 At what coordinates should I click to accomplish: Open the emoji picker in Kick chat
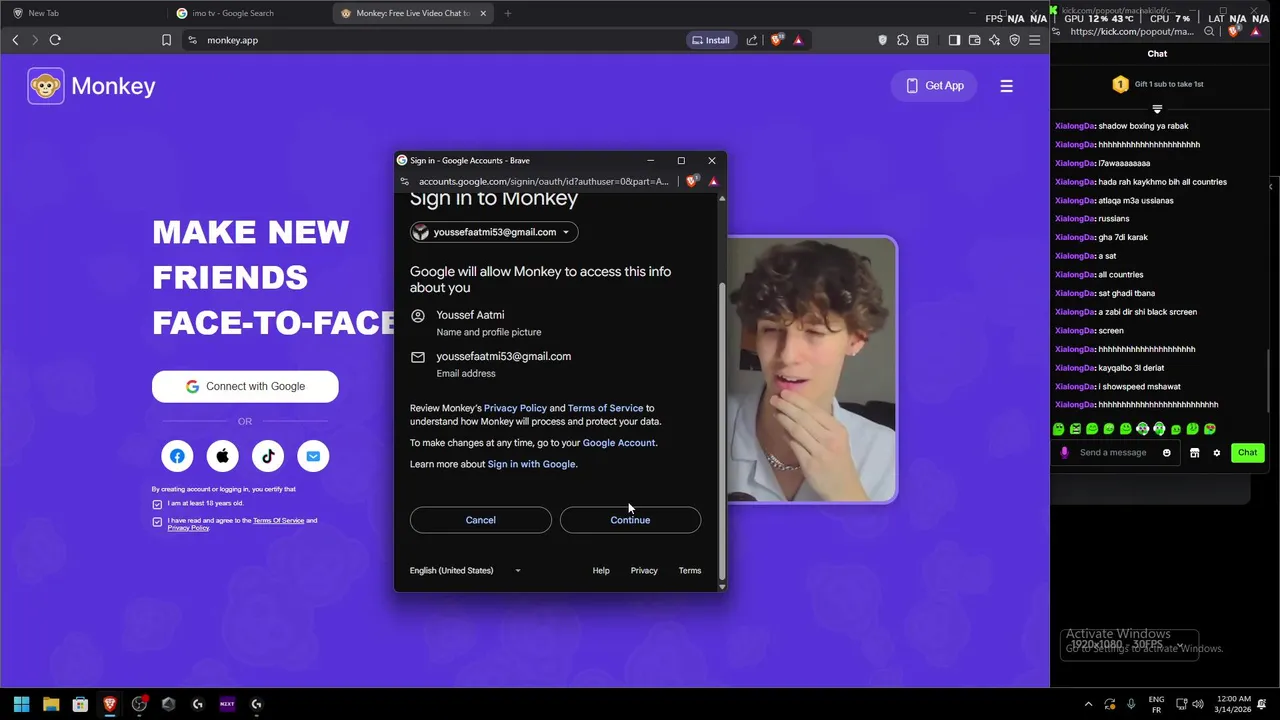[1167, 453]
